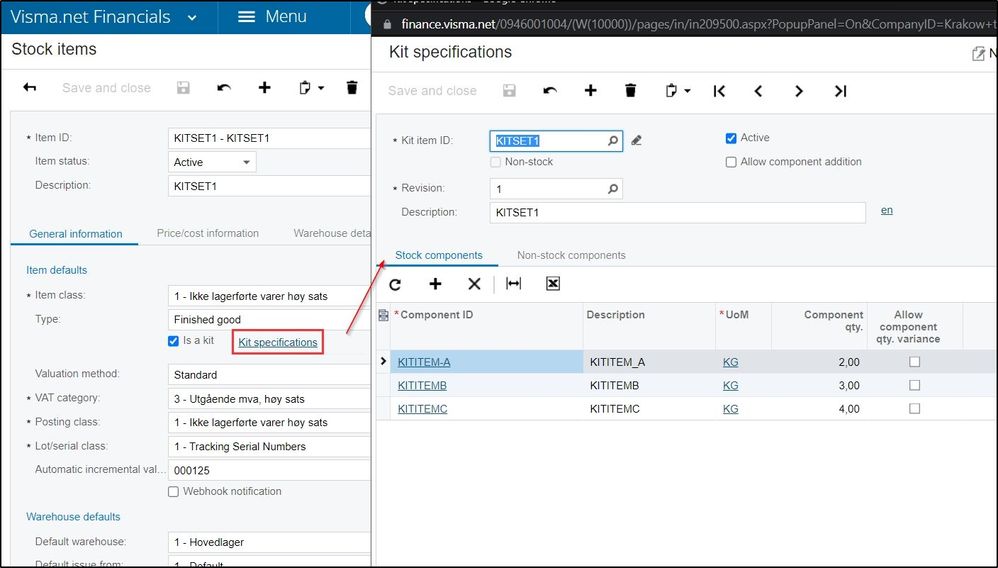Add new record in Kit specifications toolbar
This screenshot has height=568, width=998.
point(590,91)
